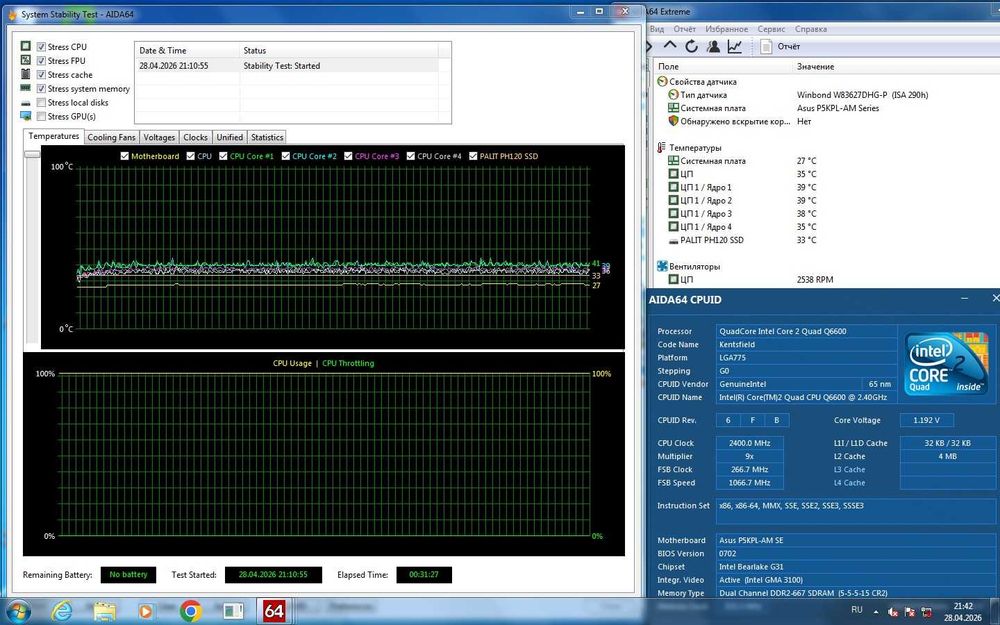The image size is (1000, 625).
Task: Click the Stress CPU chip icon
Action: tap(26, 46)
